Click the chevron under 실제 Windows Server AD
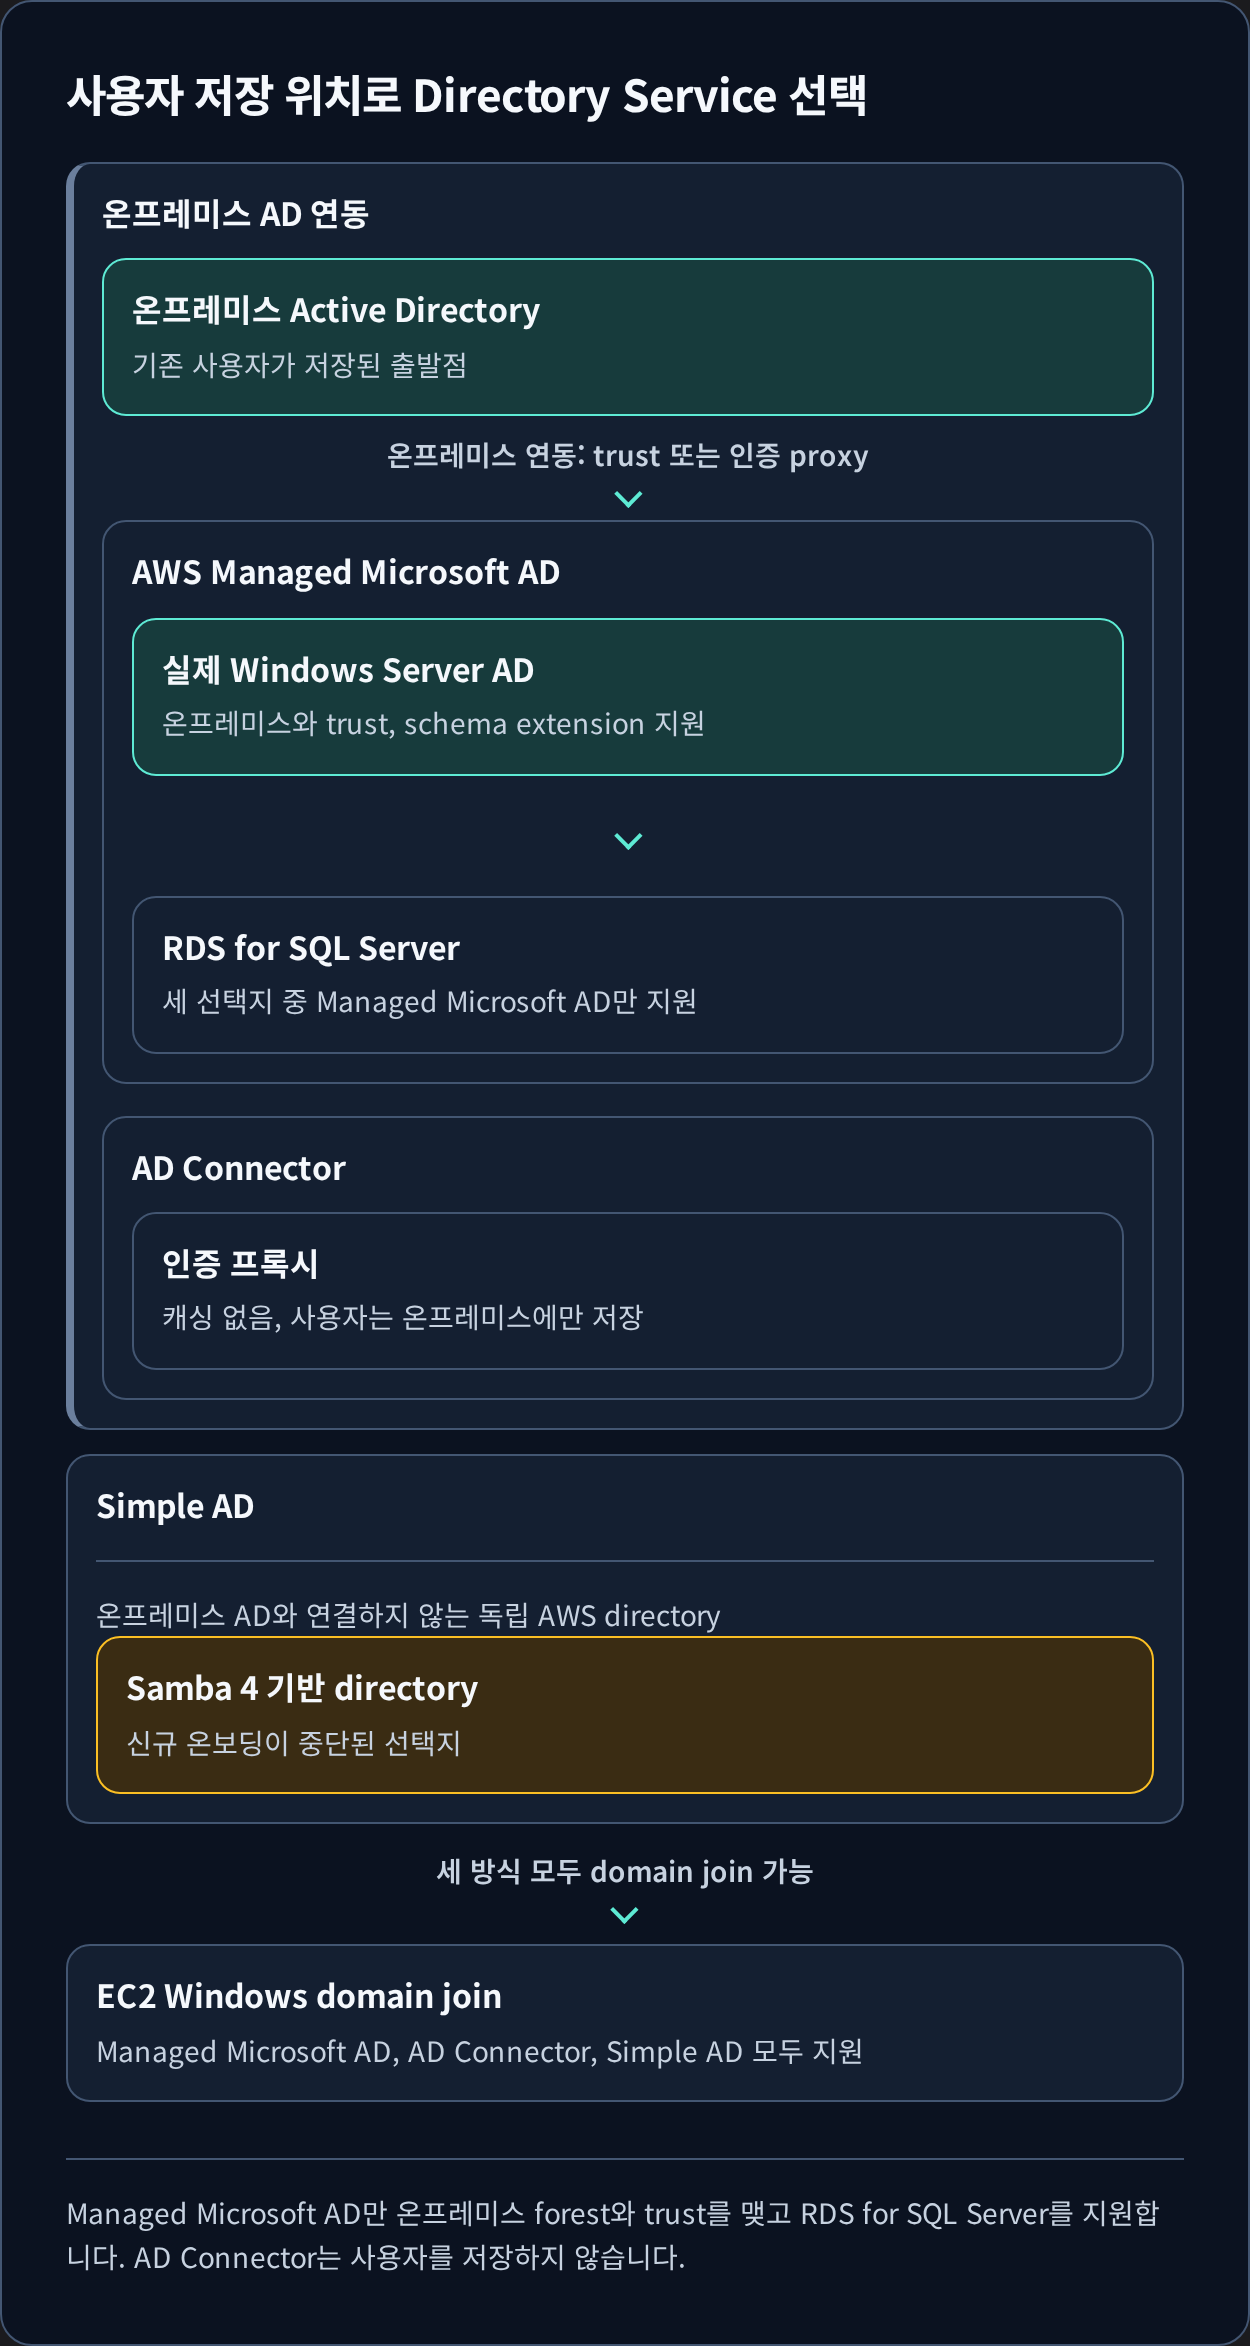Image resolution: width=1250 pixels, height=2346 pixels. point(628,841)
